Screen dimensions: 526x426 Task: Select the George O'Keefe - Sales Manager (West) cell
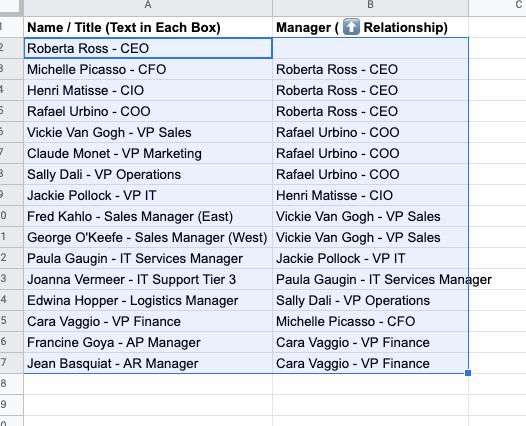tap(148, 237)
